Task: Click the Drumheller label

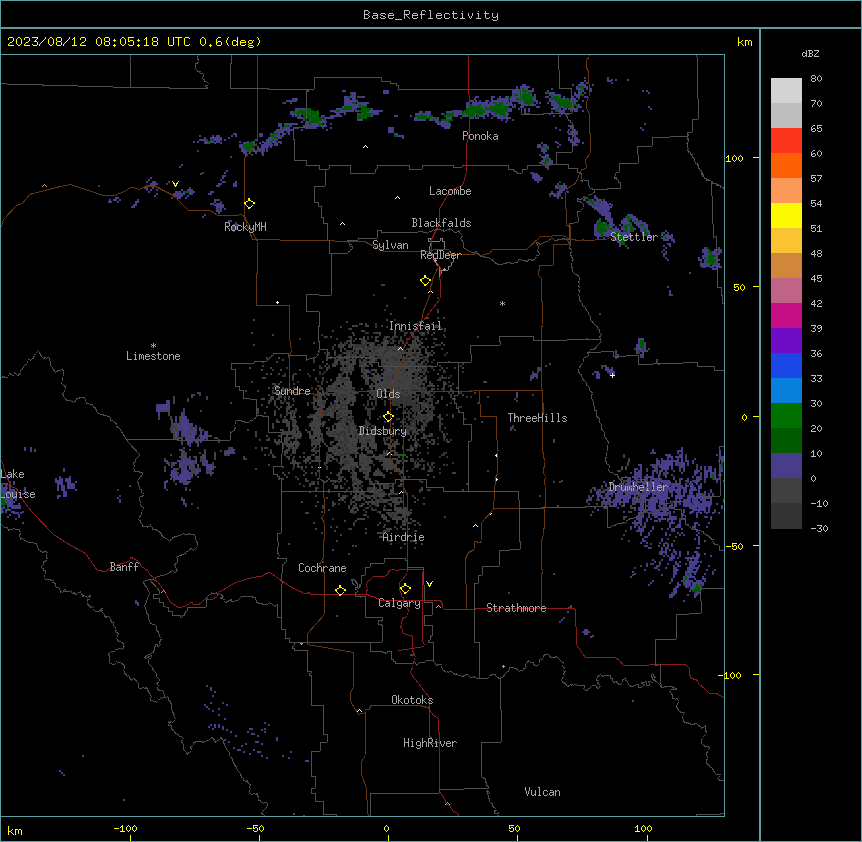Action: (638, 487)
